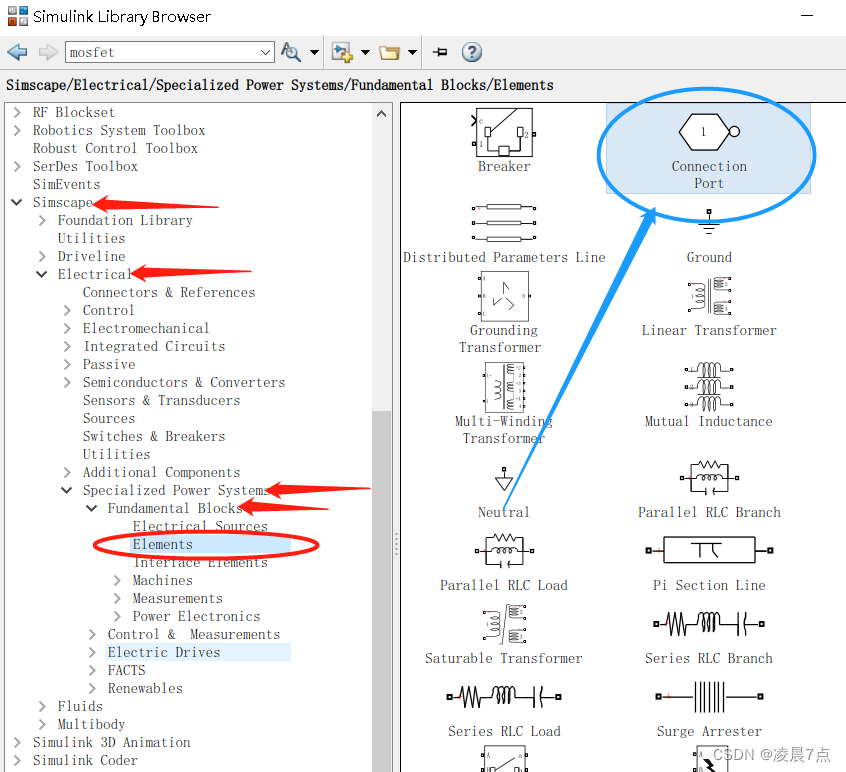Select the Breaker block icon
Screen dimensions: 846x772
point(504,133)
